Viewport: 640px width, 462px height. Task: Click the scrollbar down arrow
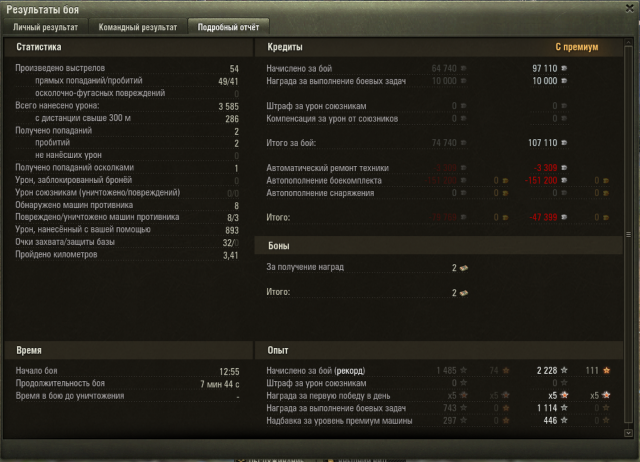(x=629, y=433)
